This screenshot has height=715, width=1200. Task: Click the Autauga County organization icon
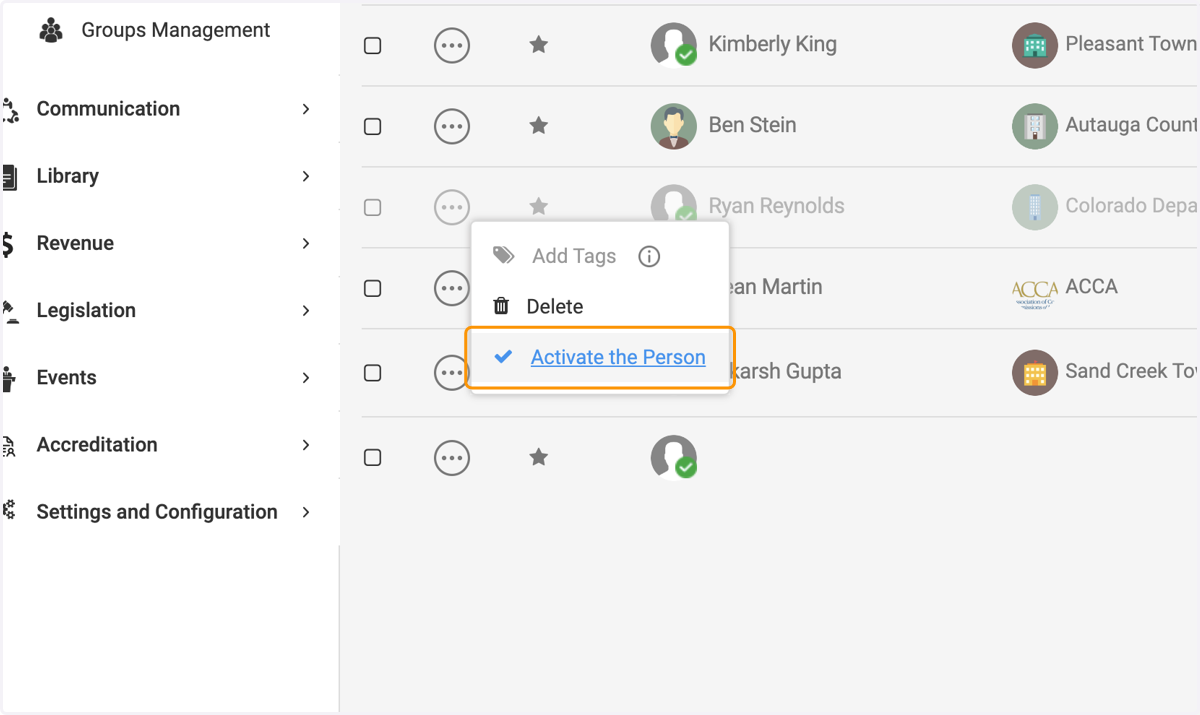(1035, 126)
